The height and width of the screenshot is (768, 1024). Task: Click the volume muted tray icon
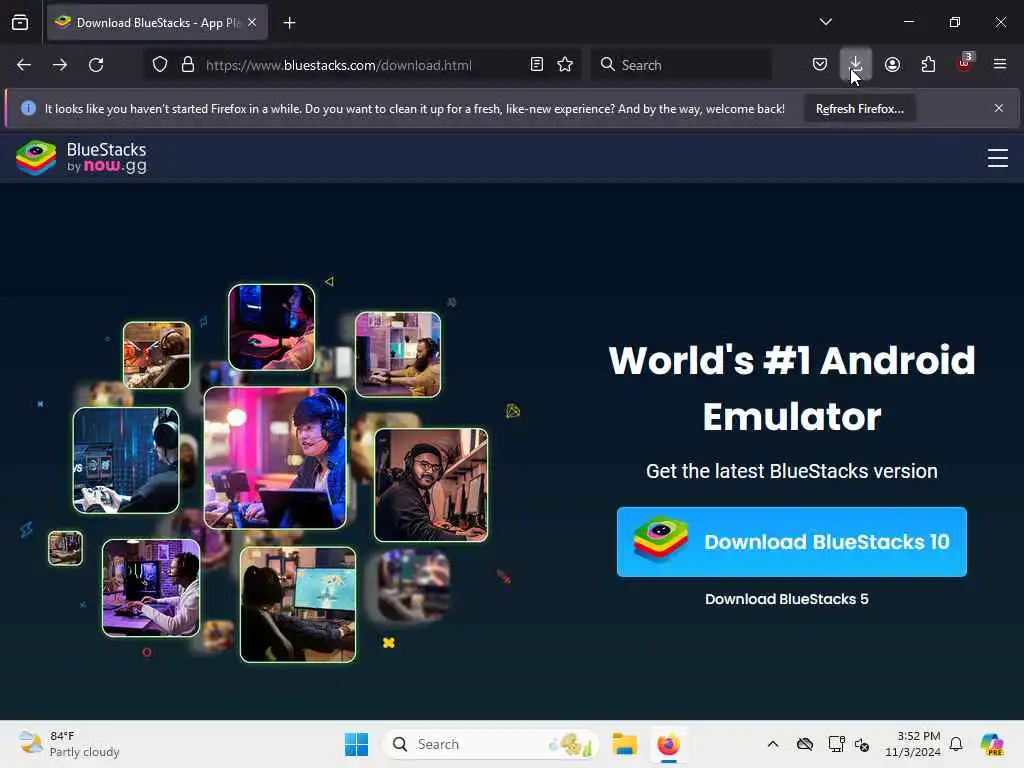click(861, 744)
